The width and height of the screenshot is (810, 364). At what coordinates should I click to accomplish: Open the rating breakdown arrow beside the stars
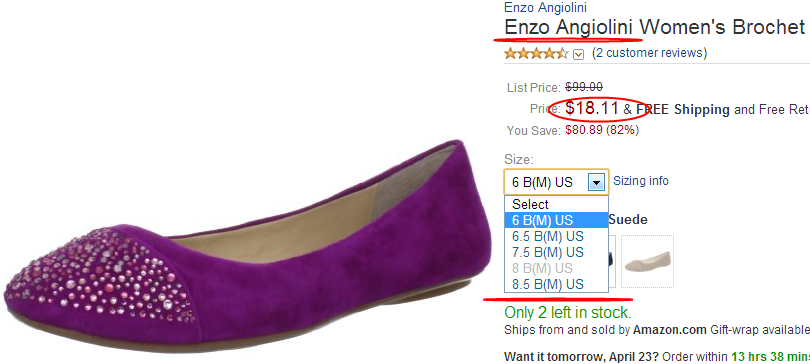click(x=579, y=54)
